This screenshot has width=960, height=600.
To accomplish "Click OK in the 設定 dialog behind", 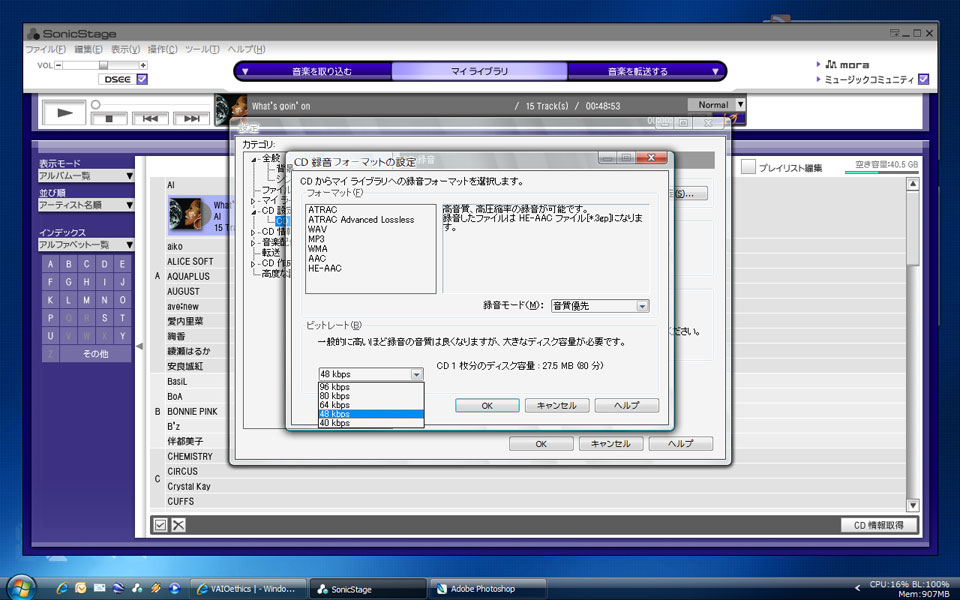I will coord(541,444).
